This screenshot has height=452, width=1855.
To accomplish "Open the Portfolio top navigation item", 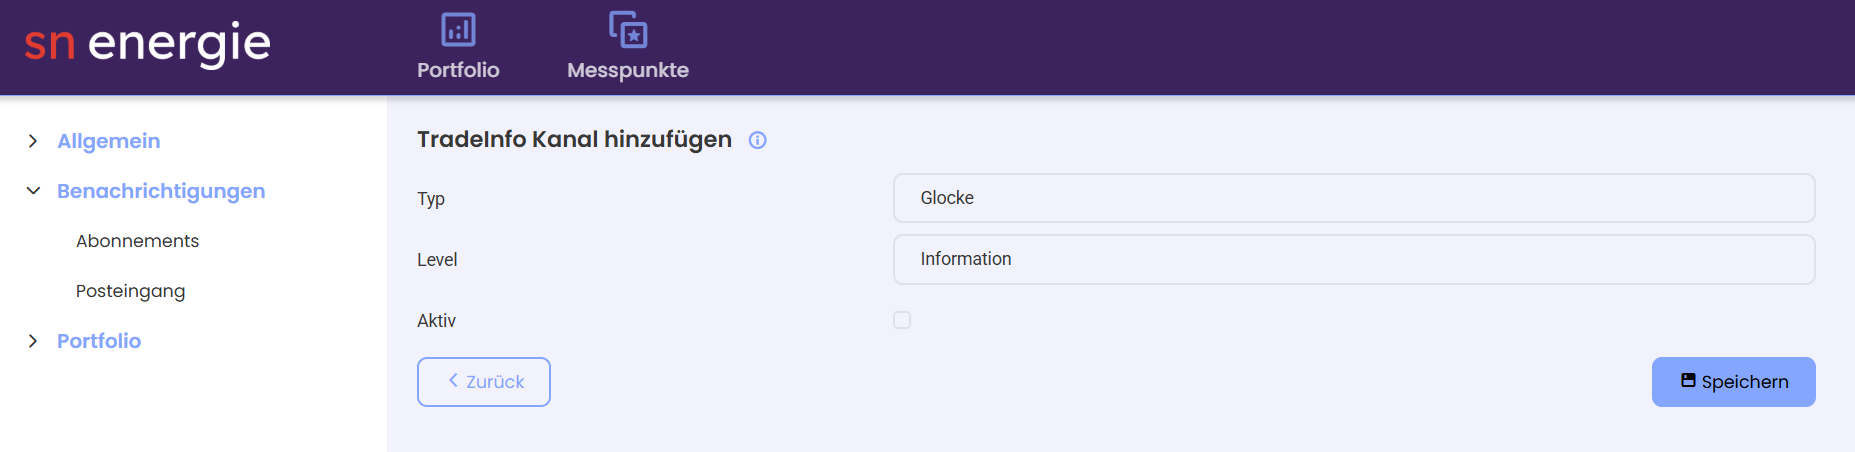I will click(x=458, y=46).
